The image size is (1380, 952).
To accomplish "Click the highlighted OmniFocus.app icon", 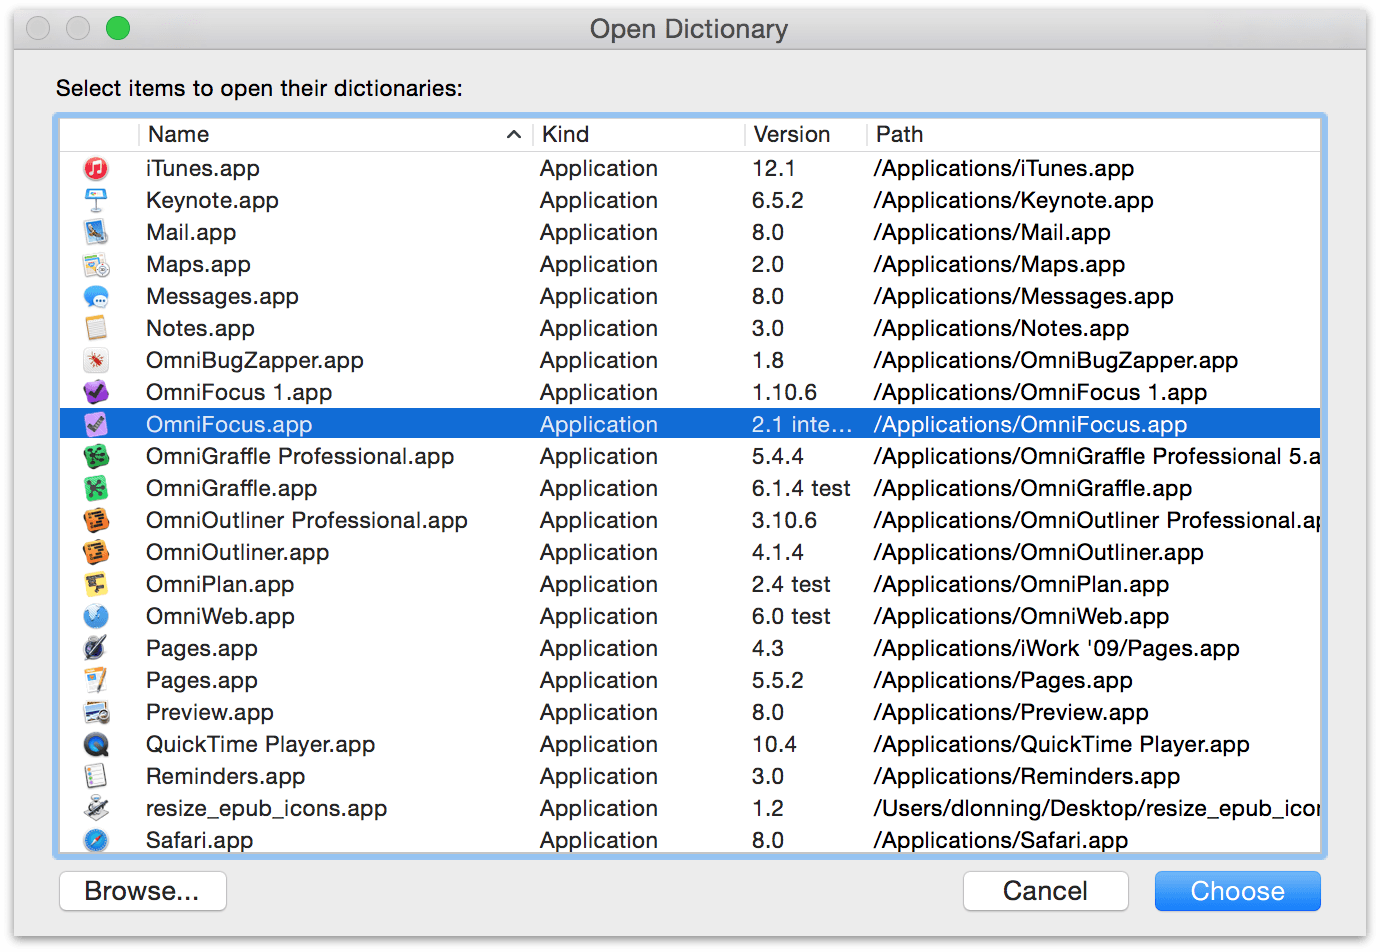I will (x=96, y=424).
